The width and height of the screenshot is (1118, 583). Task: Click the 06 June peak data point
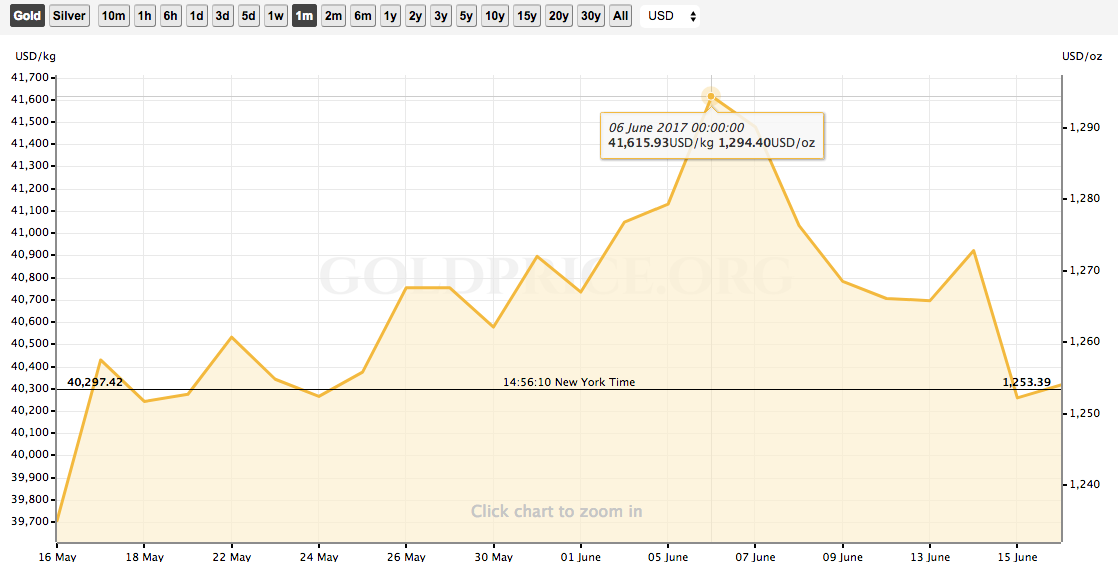tap(711, 96)
